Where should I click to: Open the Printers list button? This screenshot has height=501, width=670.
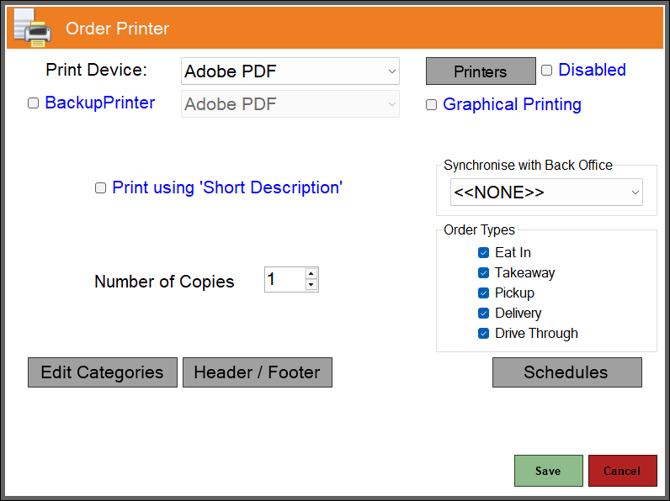point(481,71)
